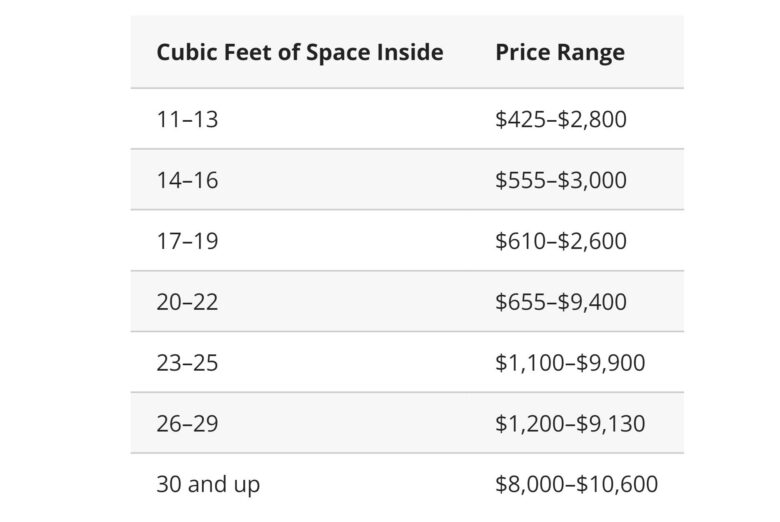Pick the 20–22 cubic feet cell
The width and height of the screenshot is (780, 522).
[x=187, y=302]
